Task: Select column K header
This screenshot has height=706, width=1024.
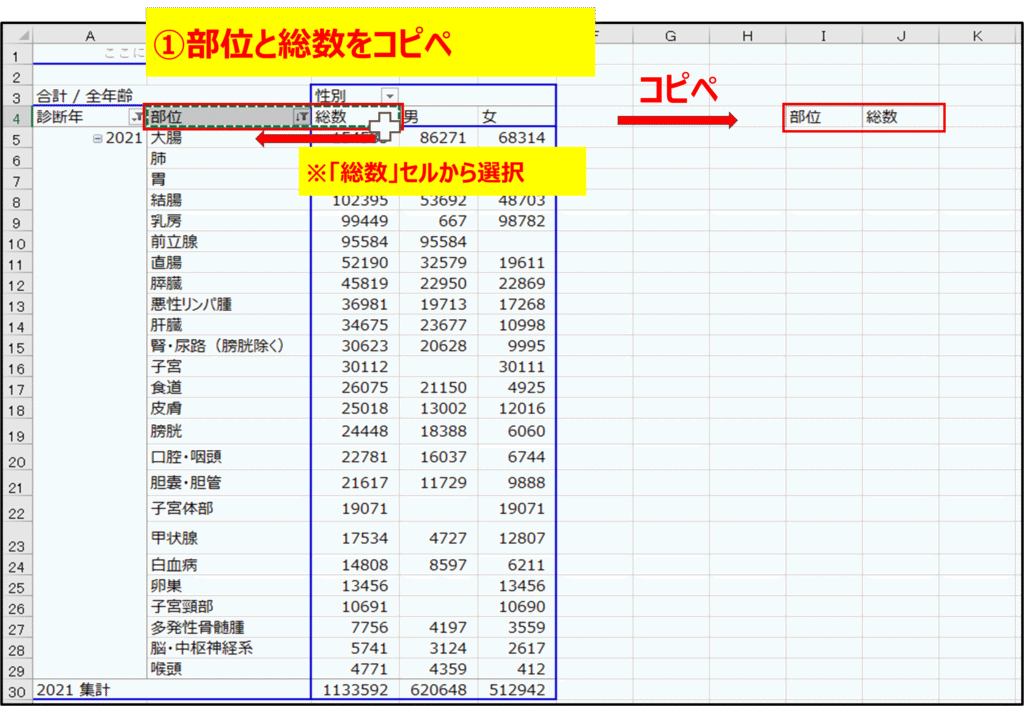Action: coord(977,36)
